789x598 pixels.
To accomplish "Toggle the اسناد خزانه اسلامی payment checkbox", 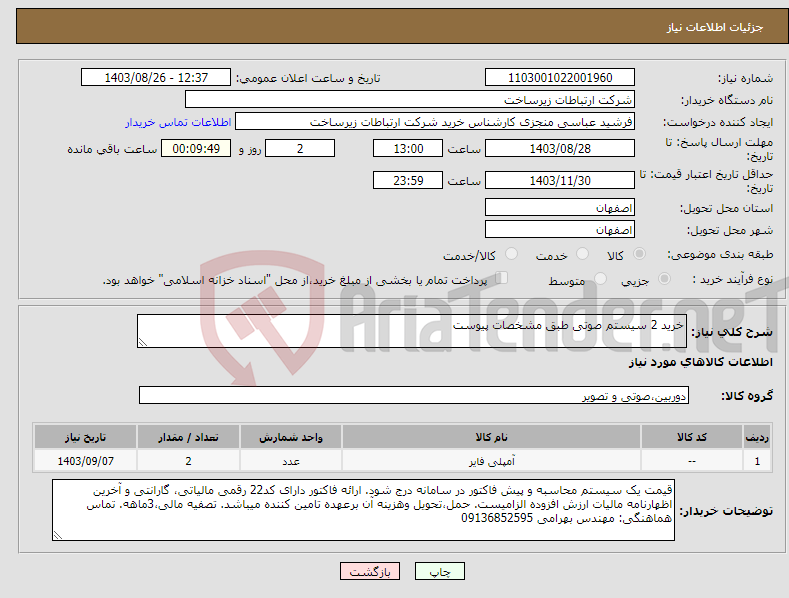I will point(501,278).
